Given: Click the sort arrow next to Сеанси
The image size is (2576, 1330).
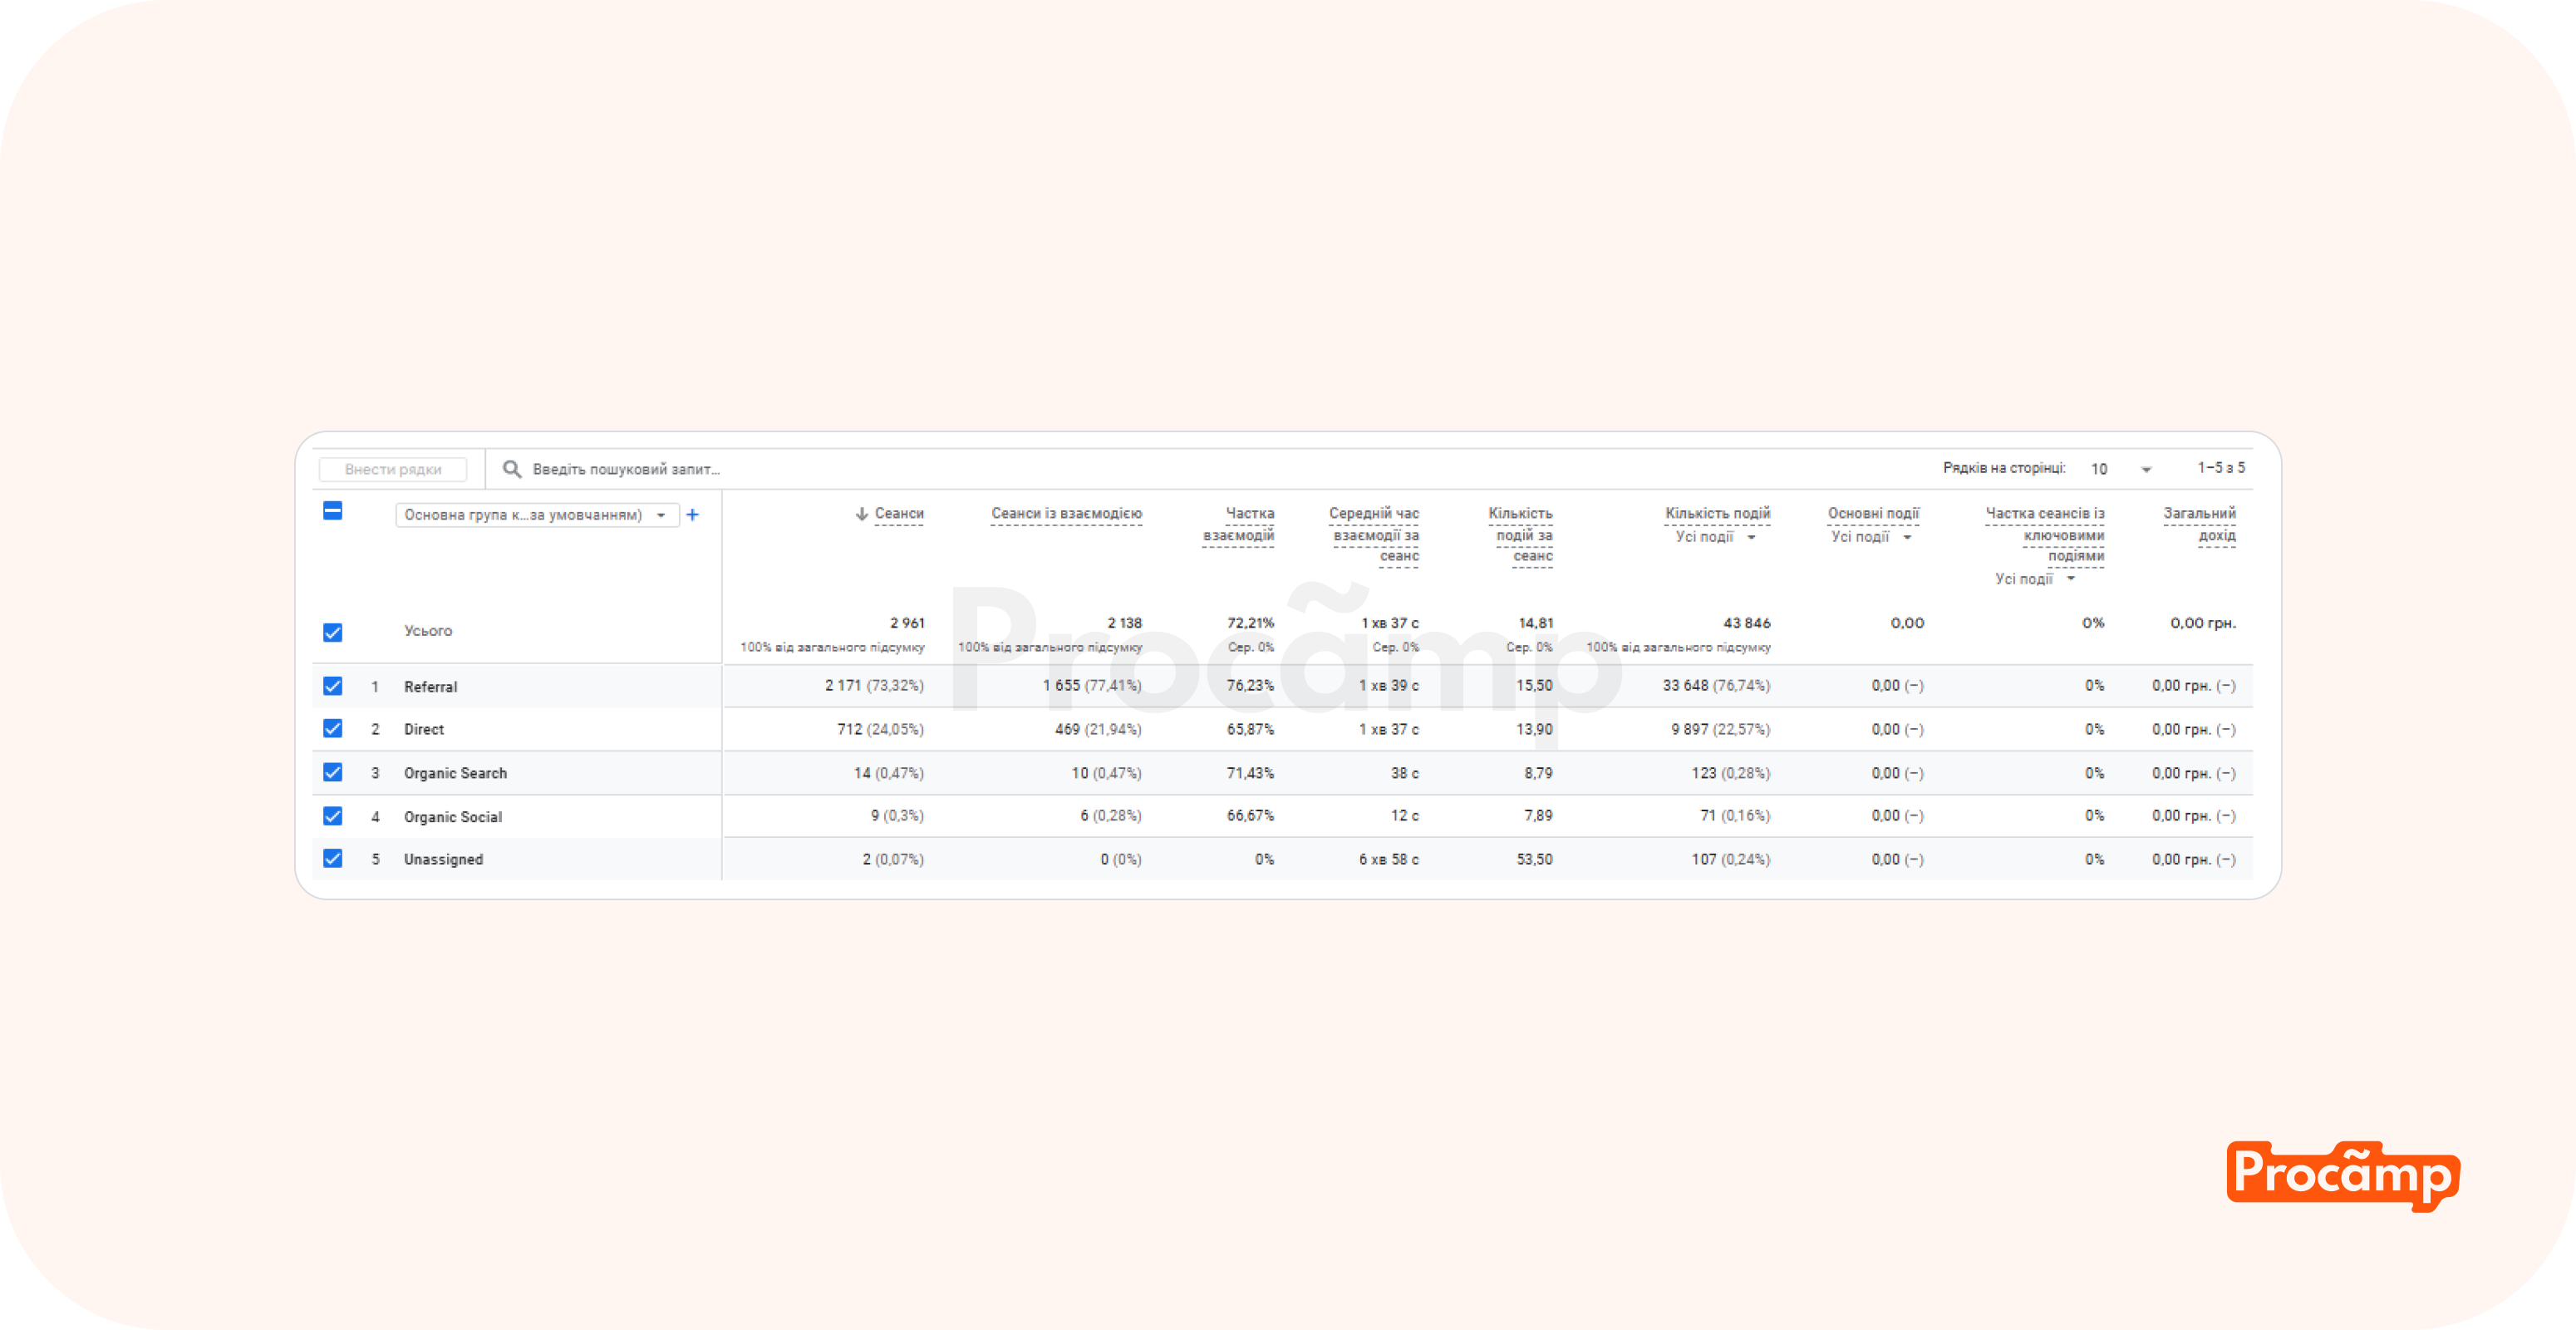Looking at the screenshot, I should [x=861, y=514].
